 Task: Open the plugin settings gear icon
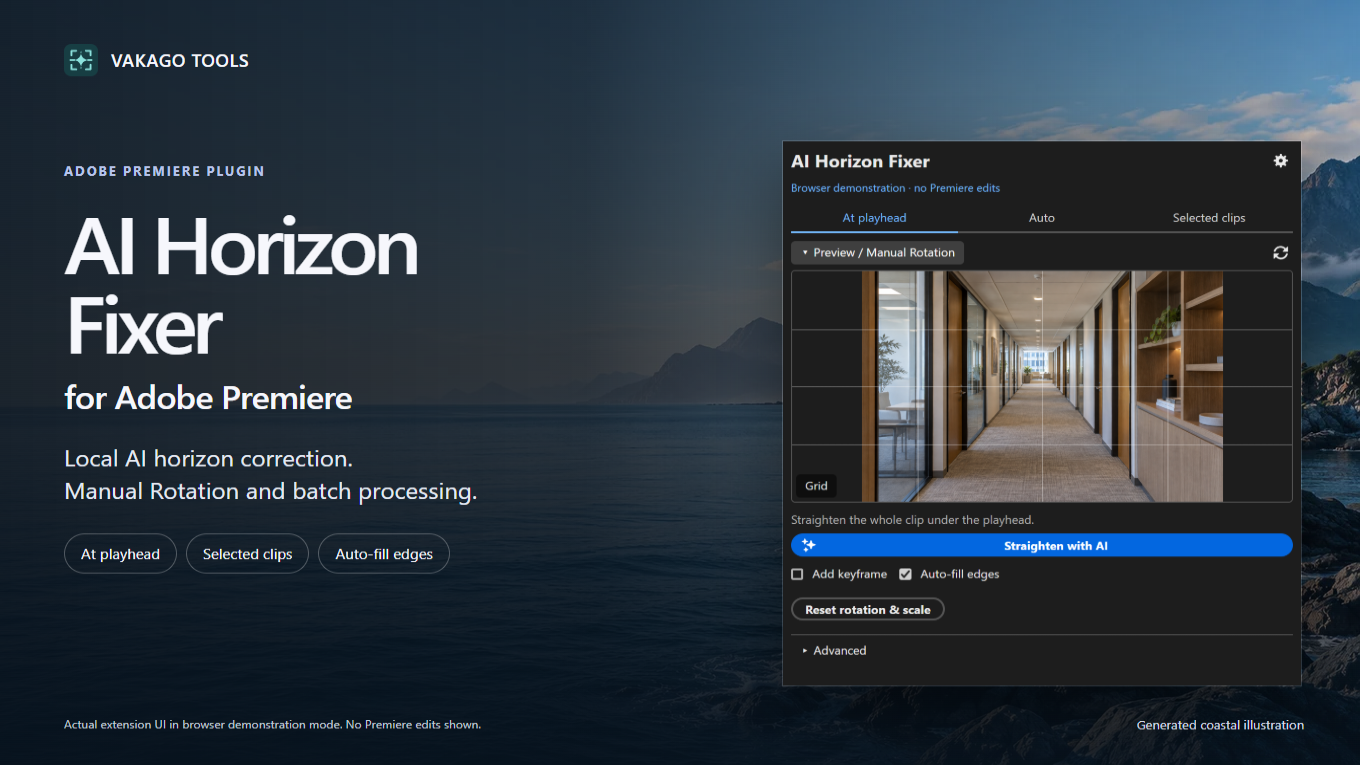coord(1280,161)
